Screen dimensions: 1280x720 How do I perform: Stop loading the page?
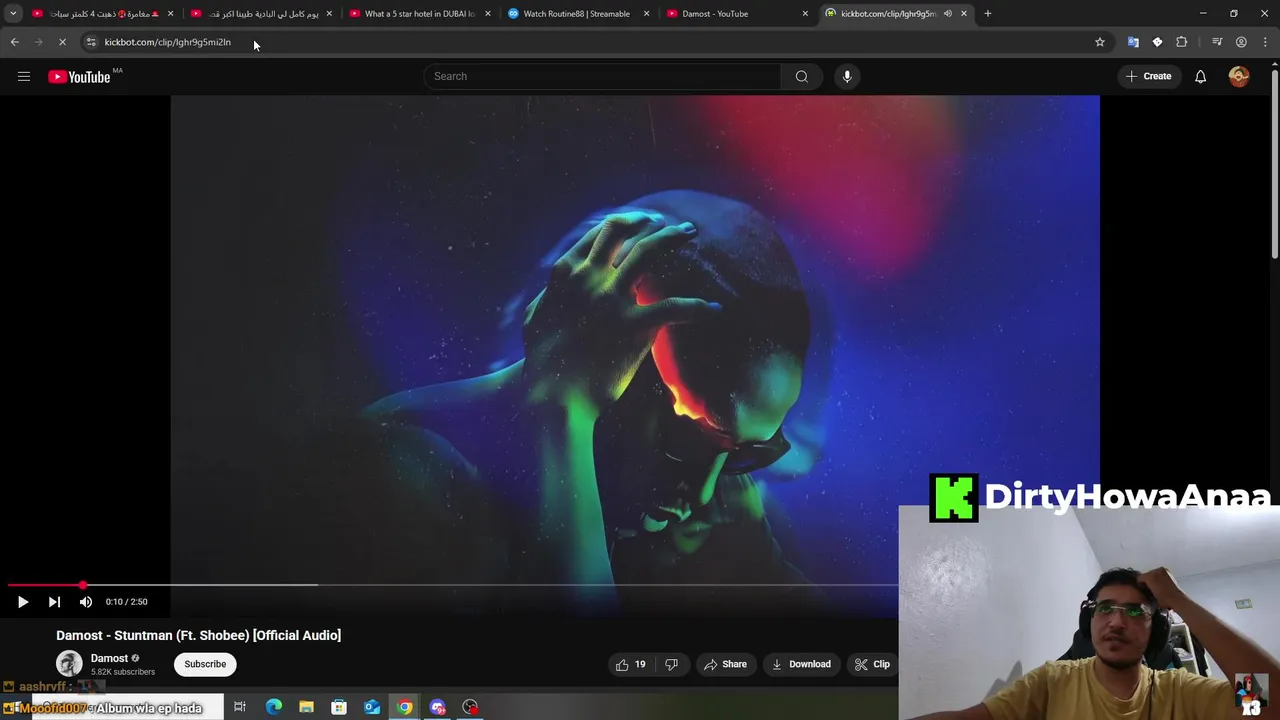pyautogui.click(x=62, y=42)
